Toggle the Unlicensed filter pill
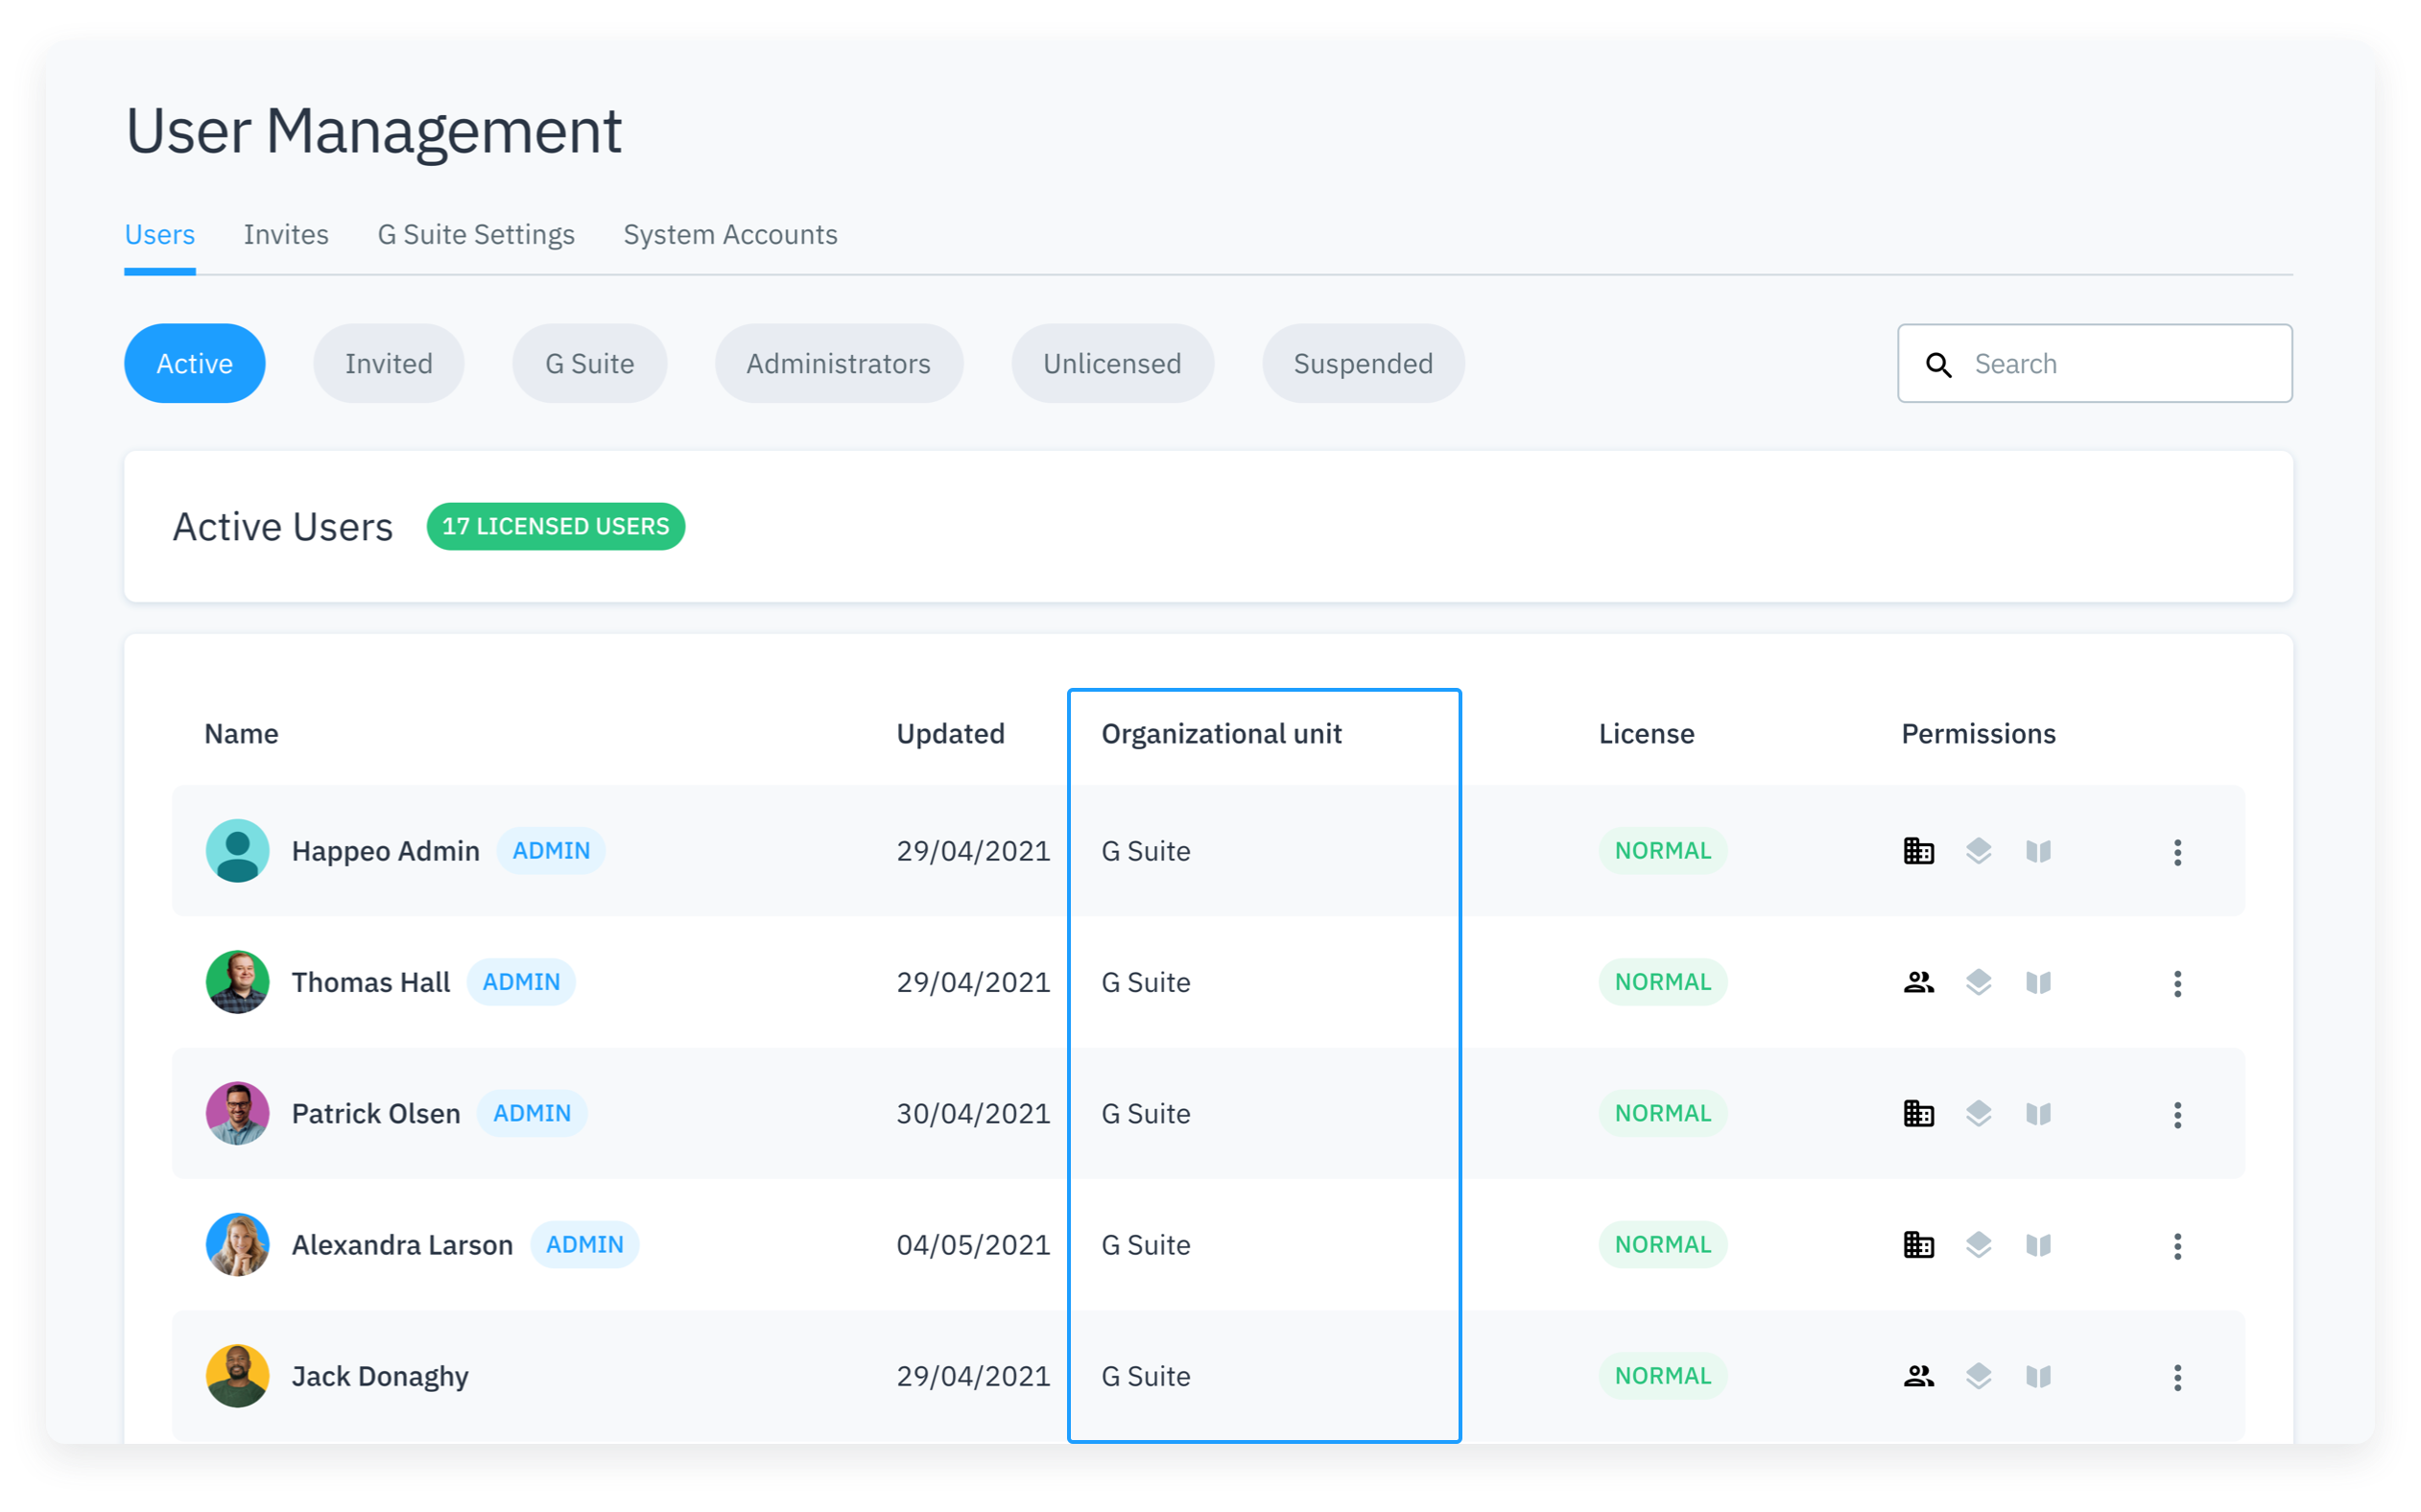Screen dimensions: 2421x1512 (1112, 364)
